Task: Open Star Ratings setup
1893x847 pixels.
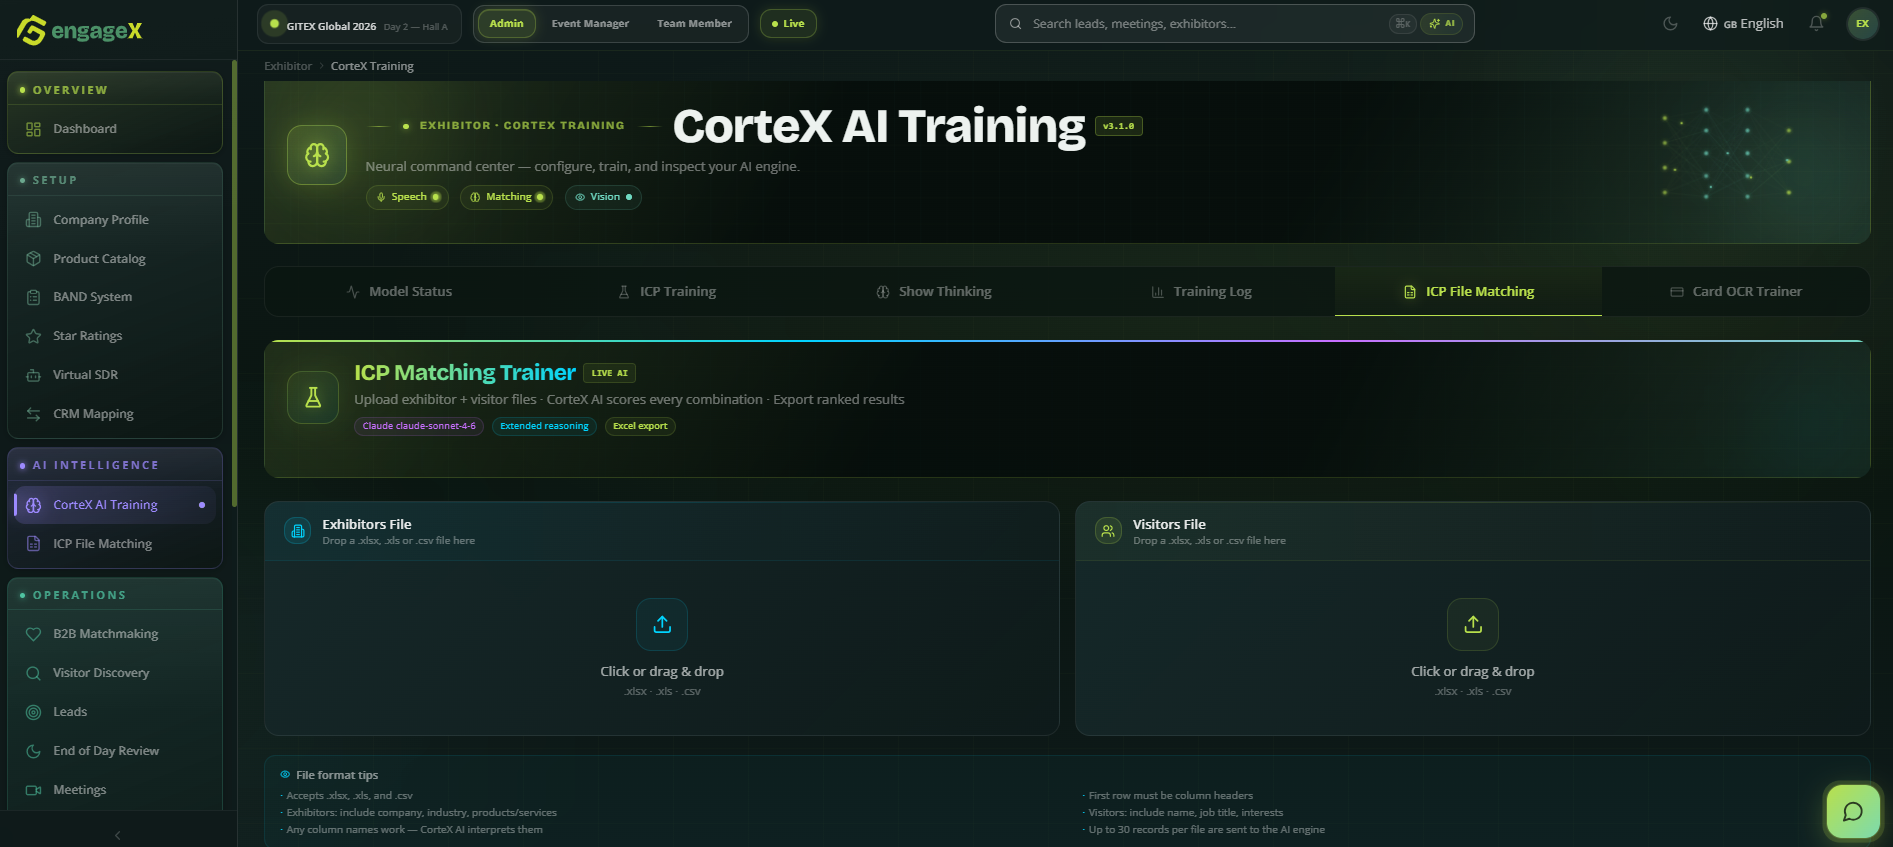Action: [x=115, y=336]
